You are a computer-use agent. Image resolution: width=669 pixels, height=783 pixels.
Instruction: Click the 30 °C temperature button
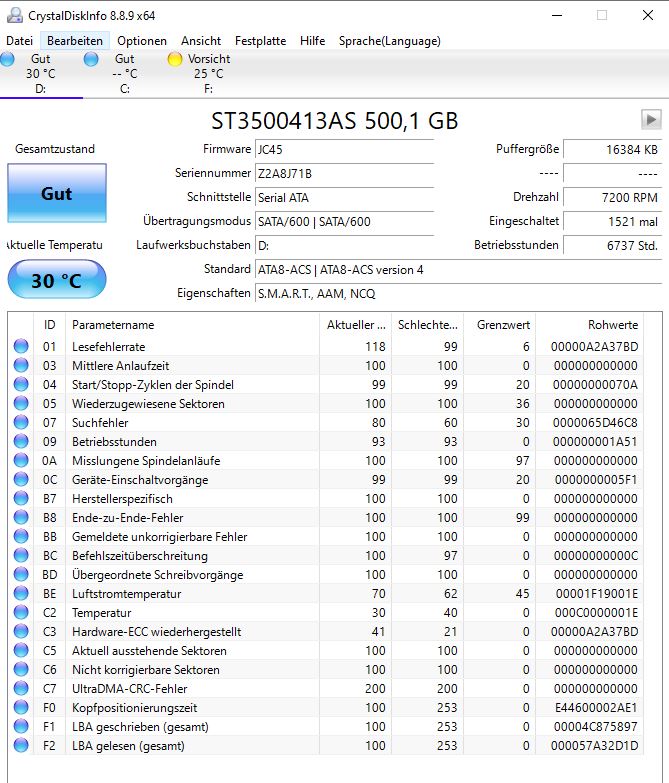click(x=57, y=280)
